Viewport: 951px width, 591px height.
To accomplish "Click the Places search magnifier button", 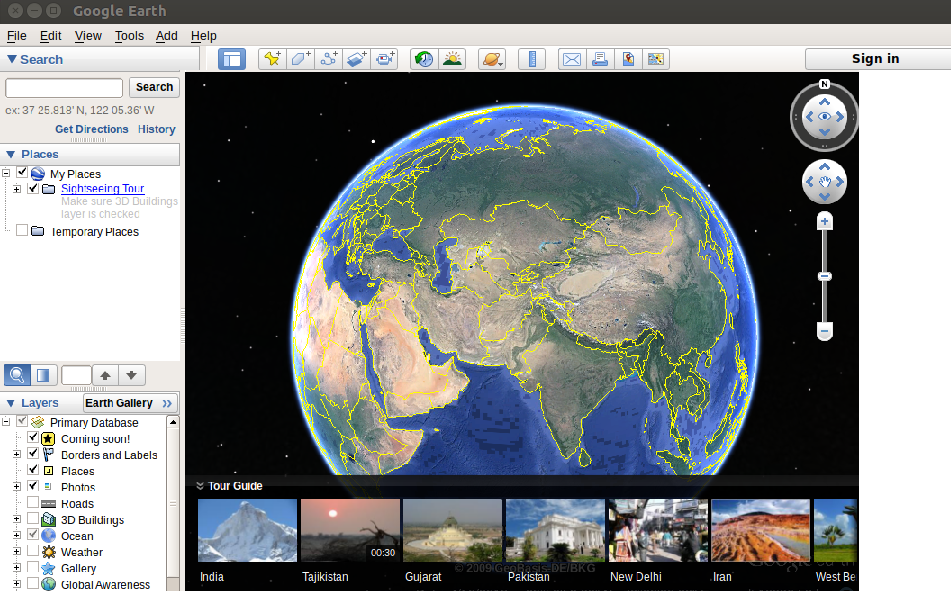I will (17, 375).
